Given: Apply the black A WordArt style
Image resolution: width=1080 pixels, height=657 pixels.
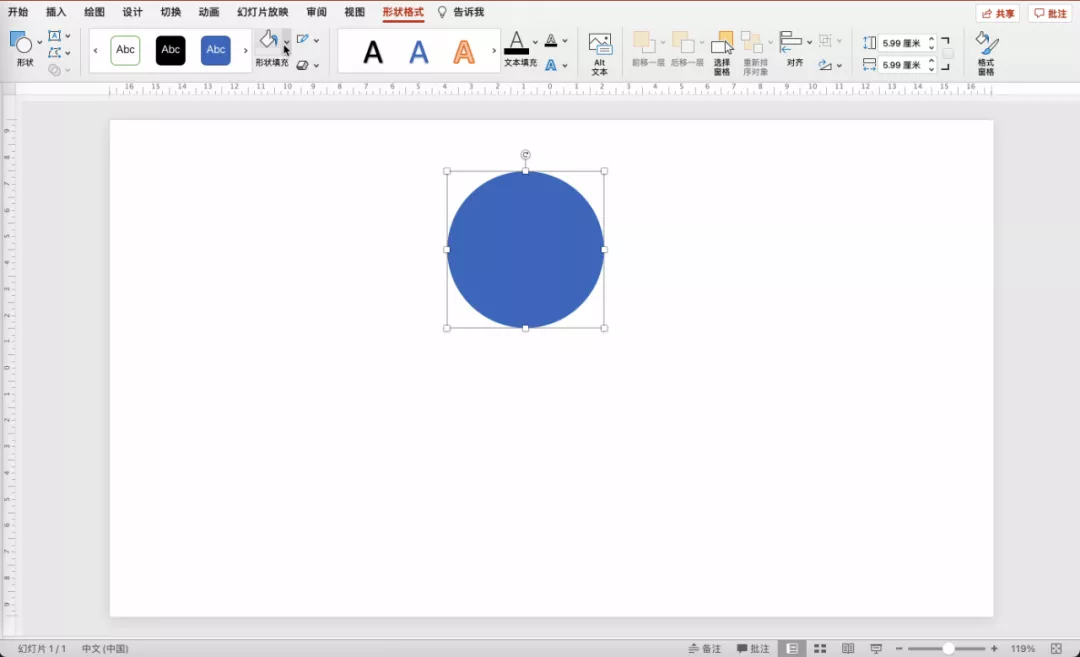Looking at the screenshot, I should click(x=373, y=52).
